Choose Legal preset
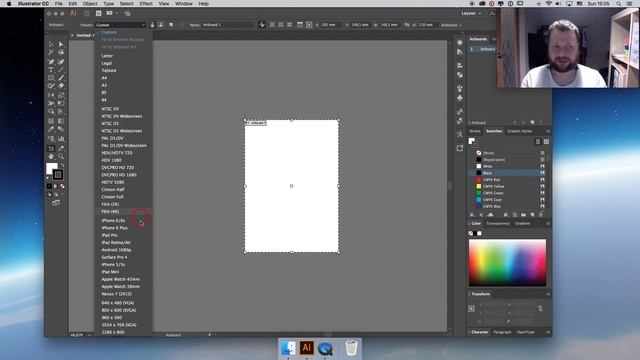Screen dimensions: 640x360 pyautogui.click(x=107, y=63)
